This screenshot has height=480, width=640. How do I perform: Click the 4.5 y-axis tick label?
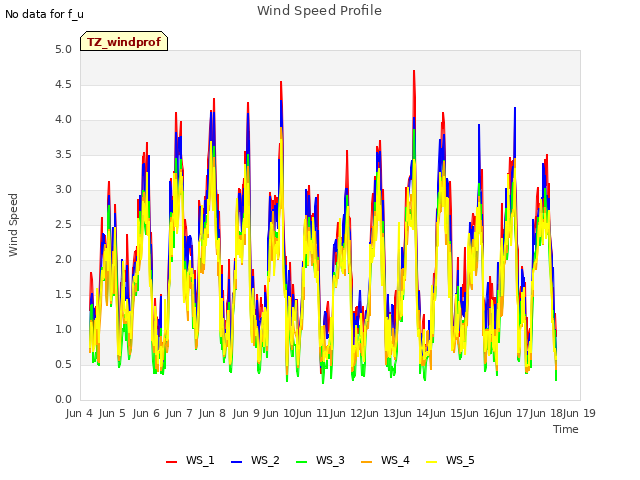click(x=63, y=84)
